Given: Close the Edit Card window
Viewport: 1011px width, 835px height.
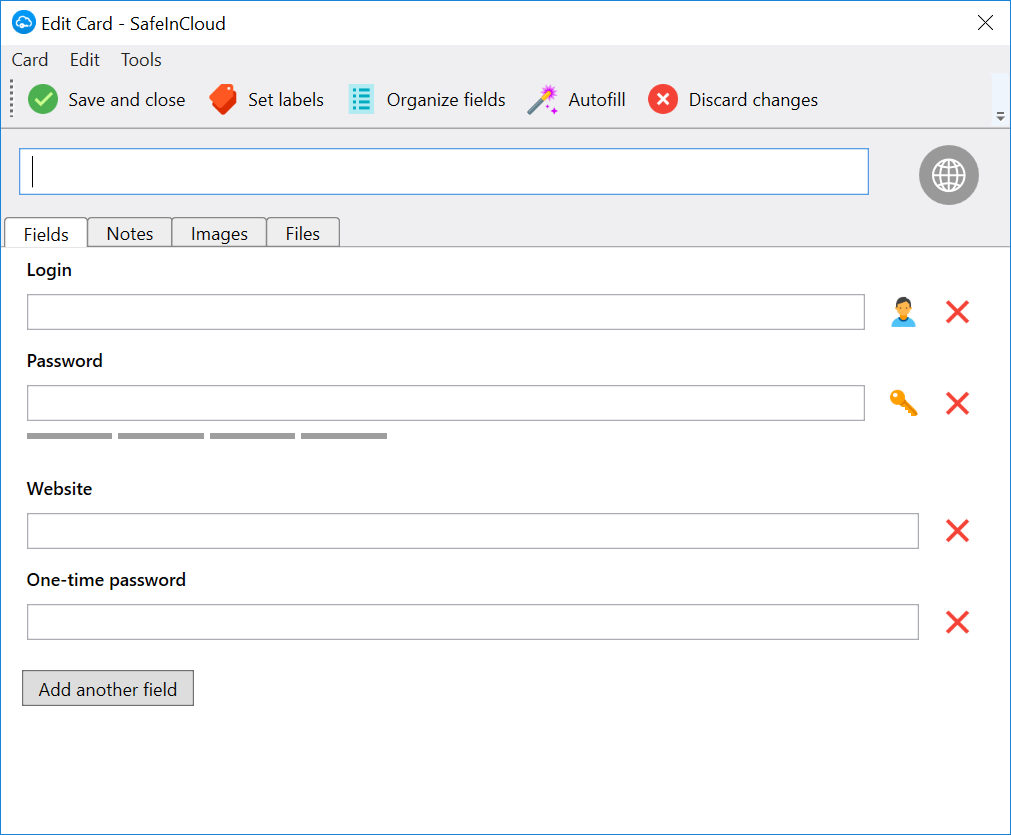Looking at the screenshot, I should [x=985, y=23].
